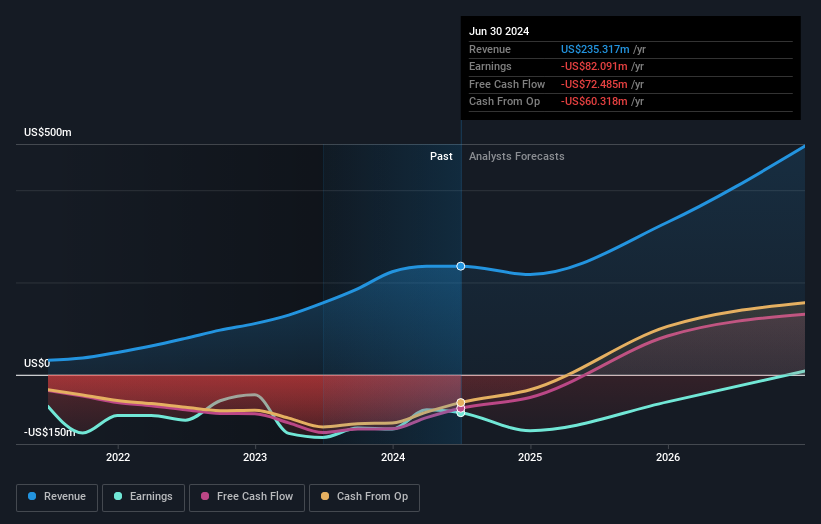This screenshot has width=821, height=524.
Task: Toggle the Earnings series legend button
Action: point(143,497)
